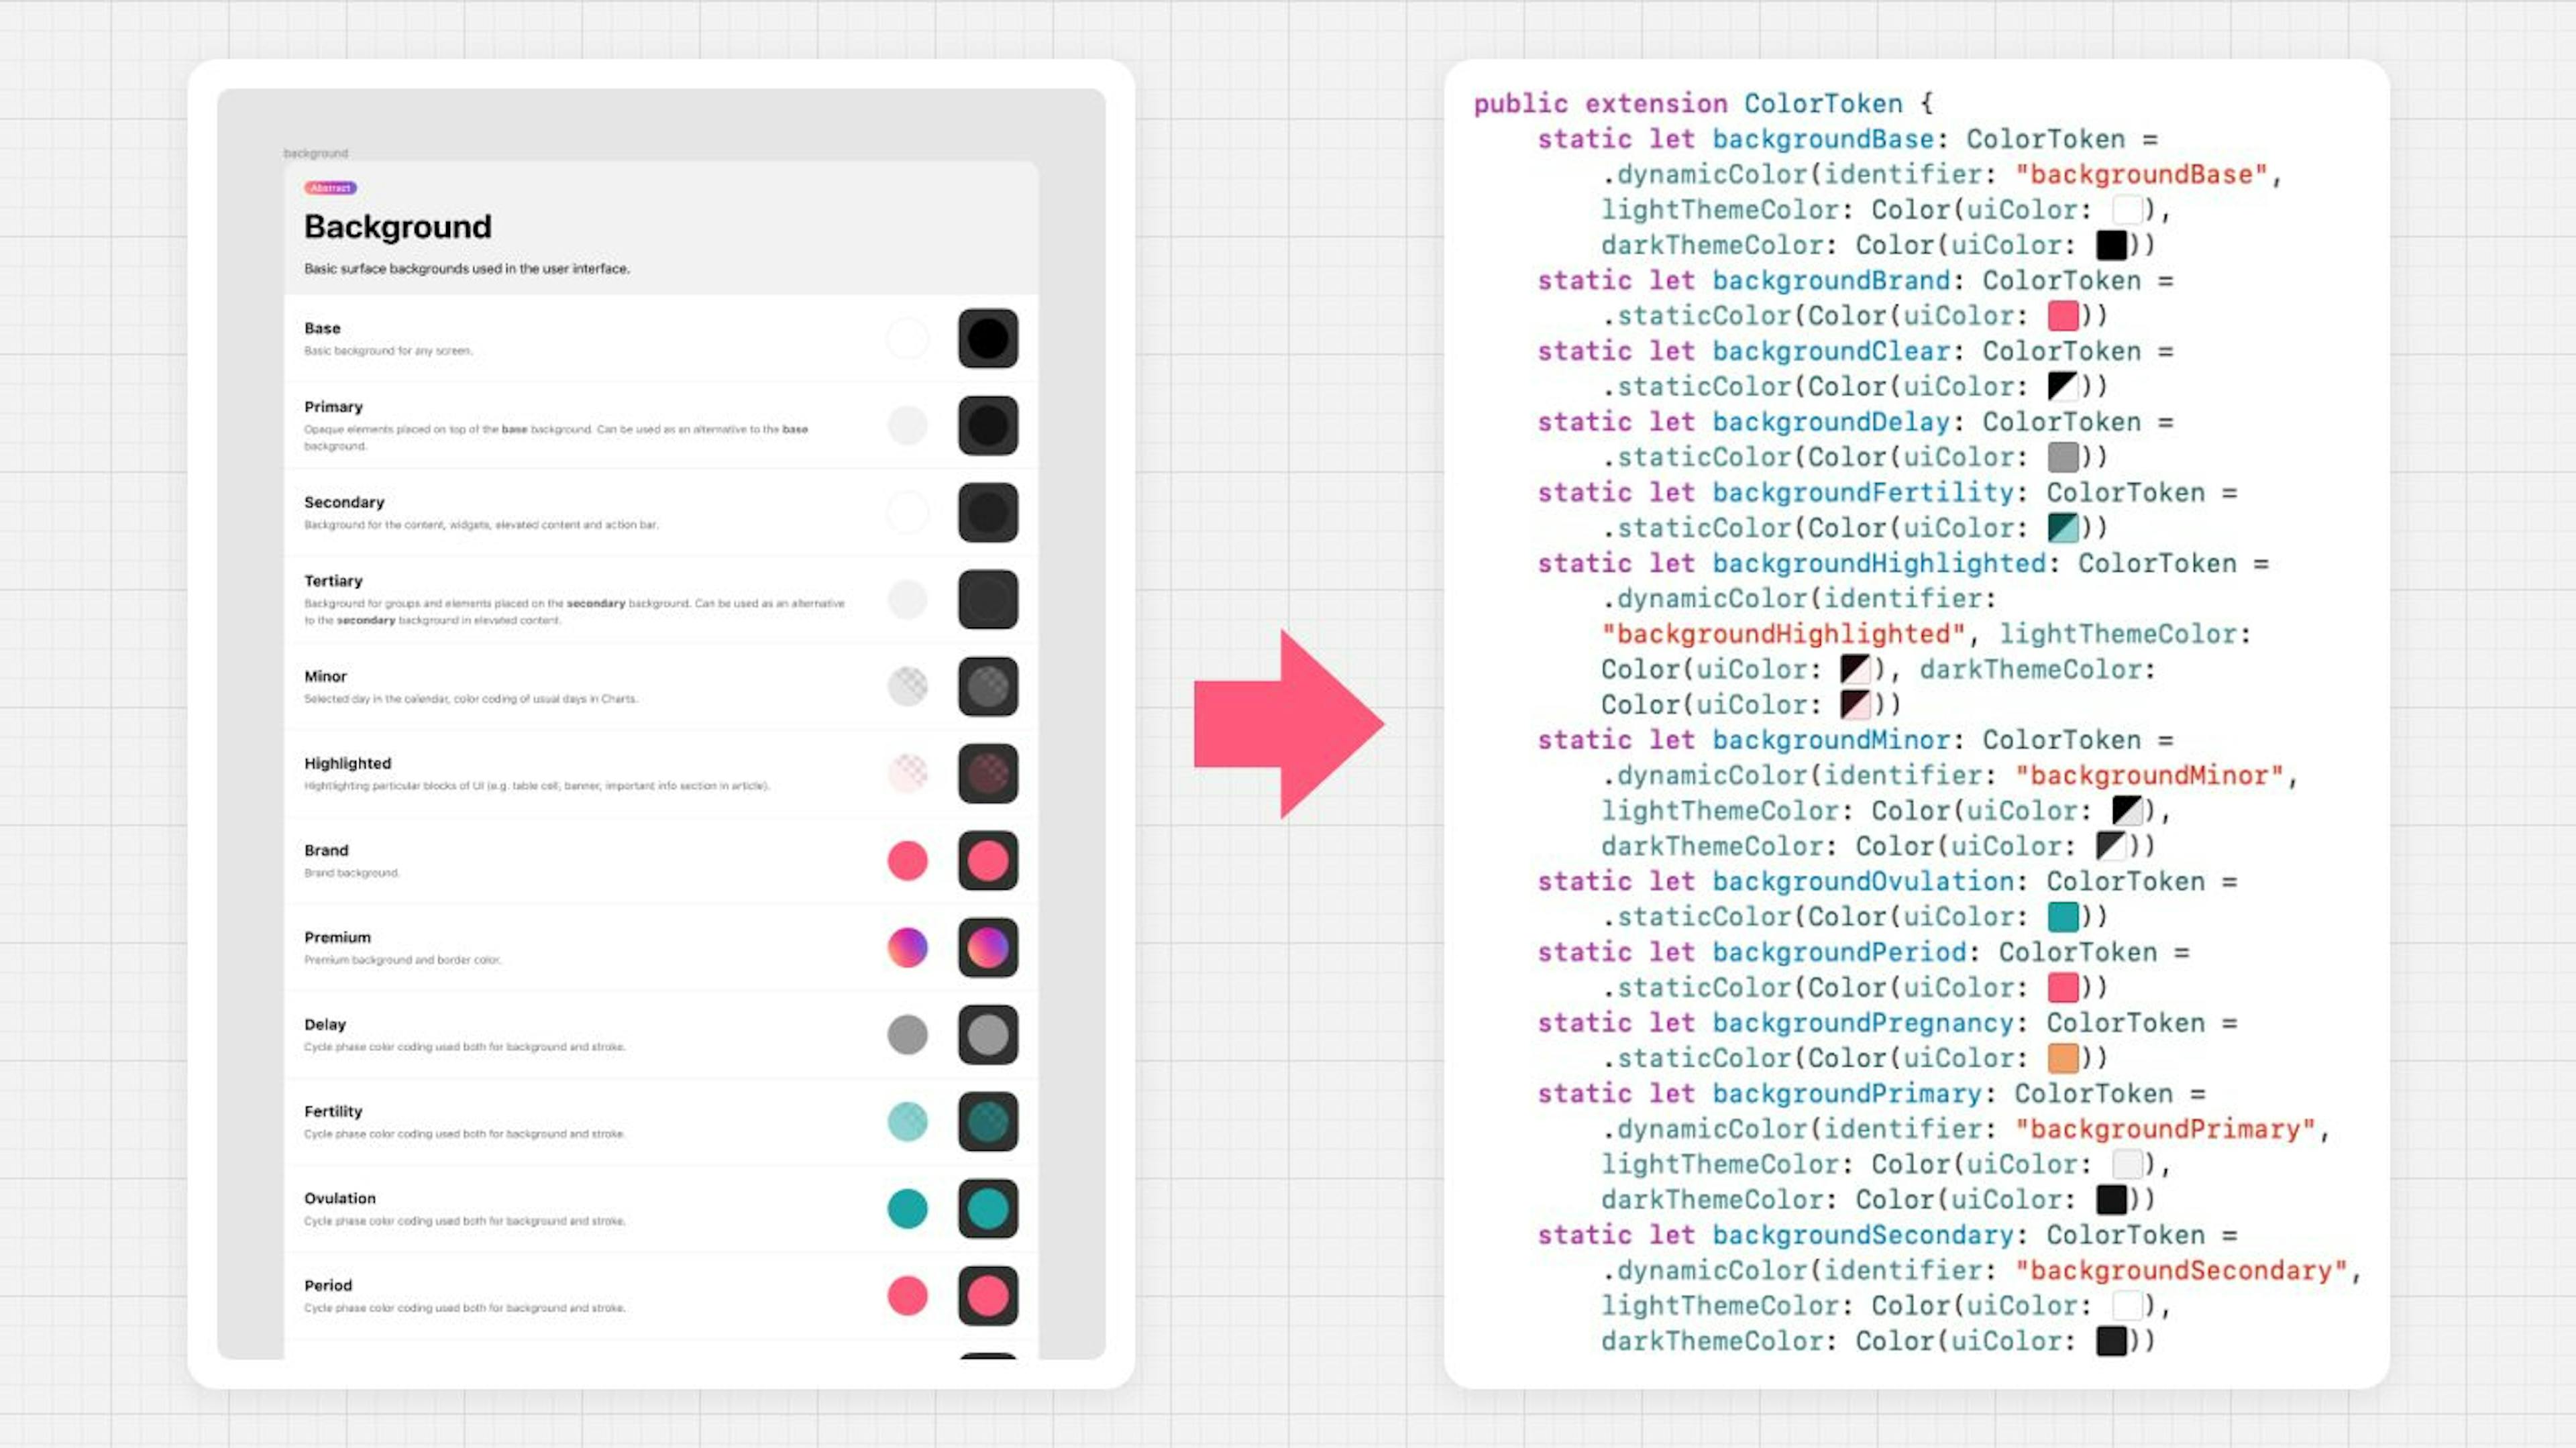Click the Highlighted dark theme swatch
The width and height of the screenshot is (2576, 1448).
(988, 773)
